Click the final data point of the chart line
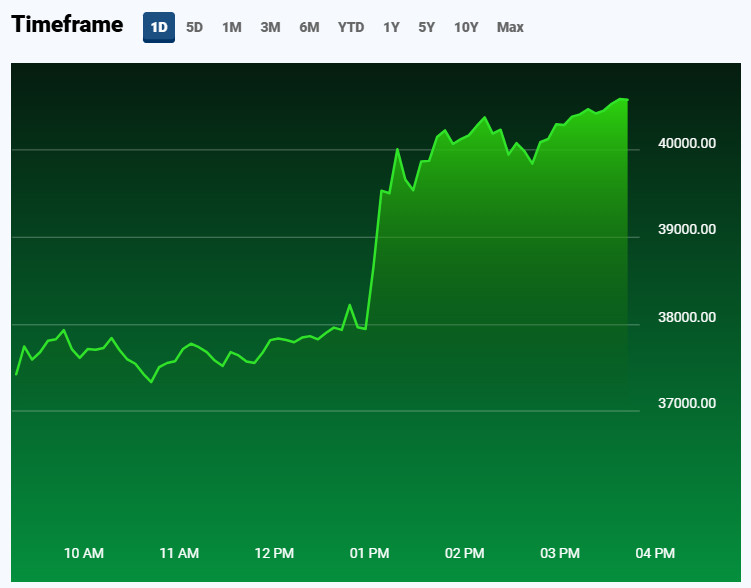Viewport: 751px width, 588px height. 627,100
